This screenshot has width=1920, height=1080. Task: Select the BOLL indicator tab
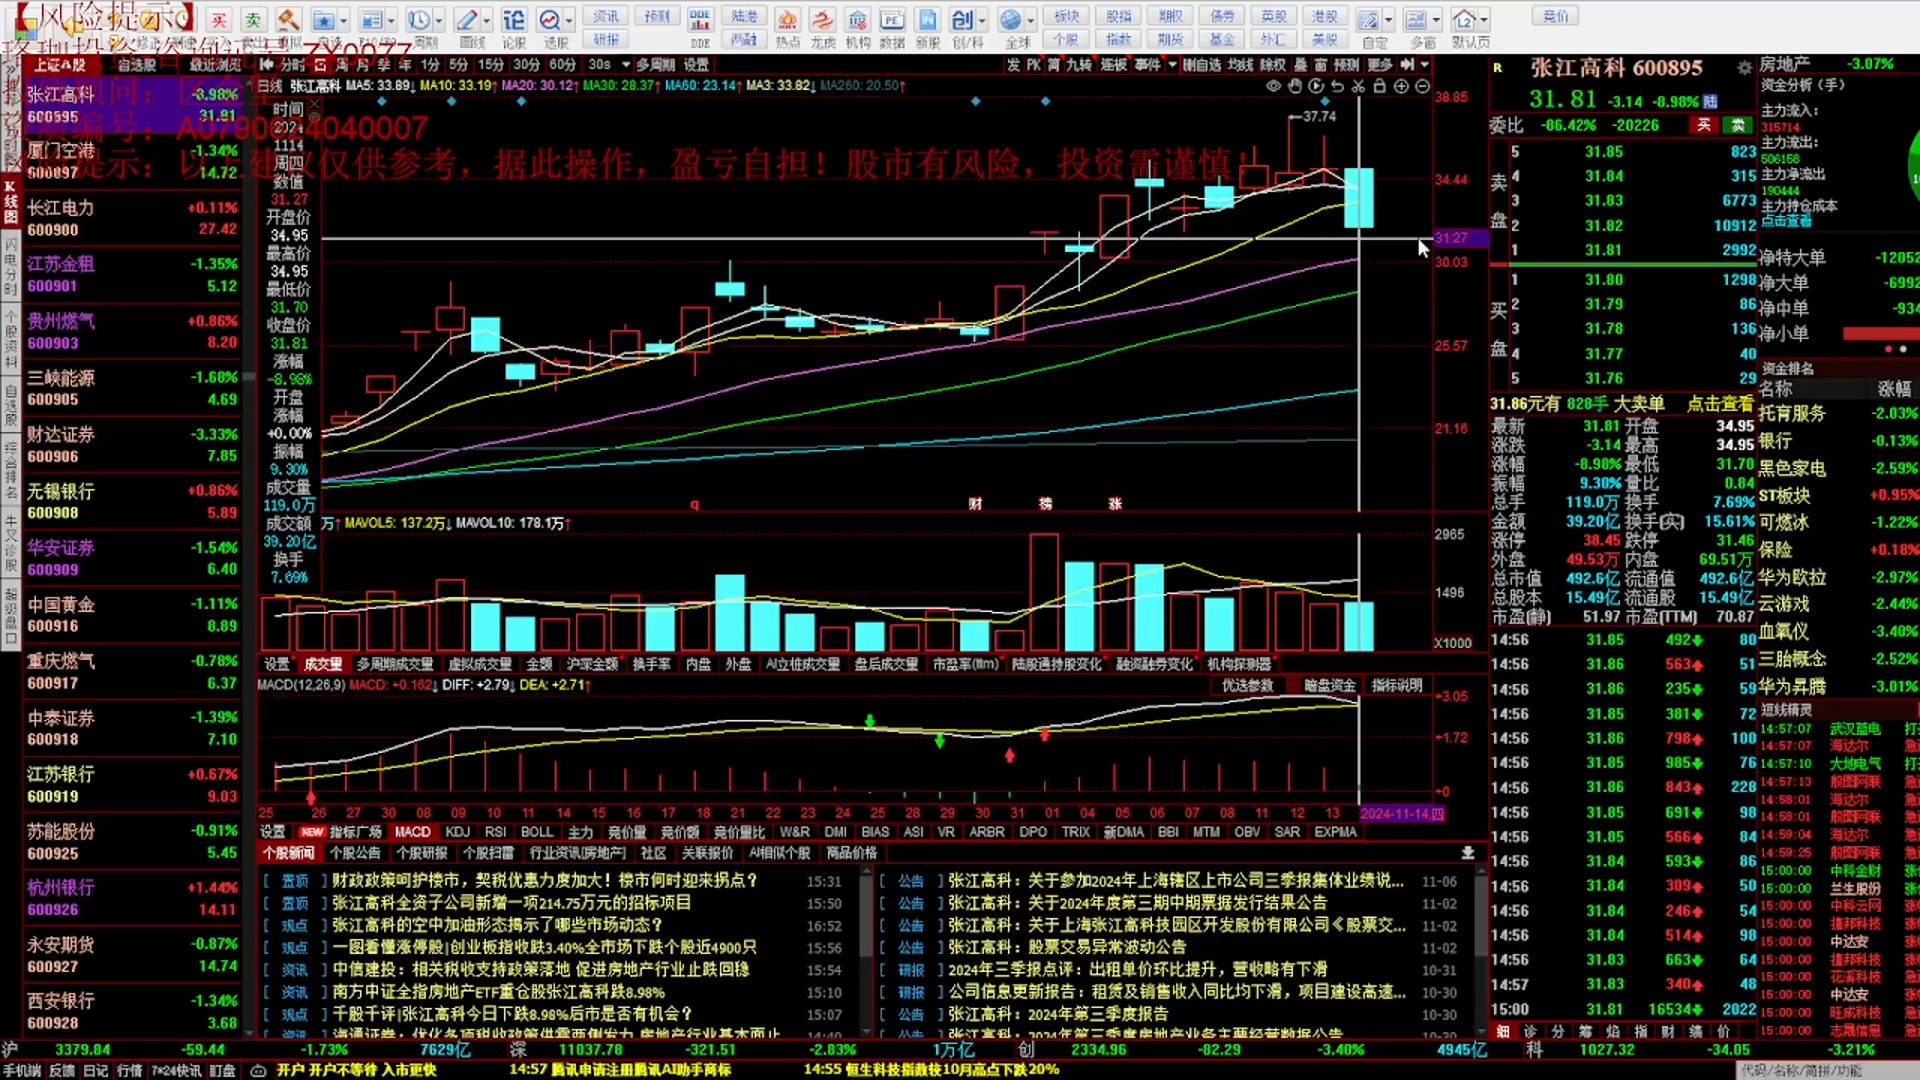pos(537,832)
